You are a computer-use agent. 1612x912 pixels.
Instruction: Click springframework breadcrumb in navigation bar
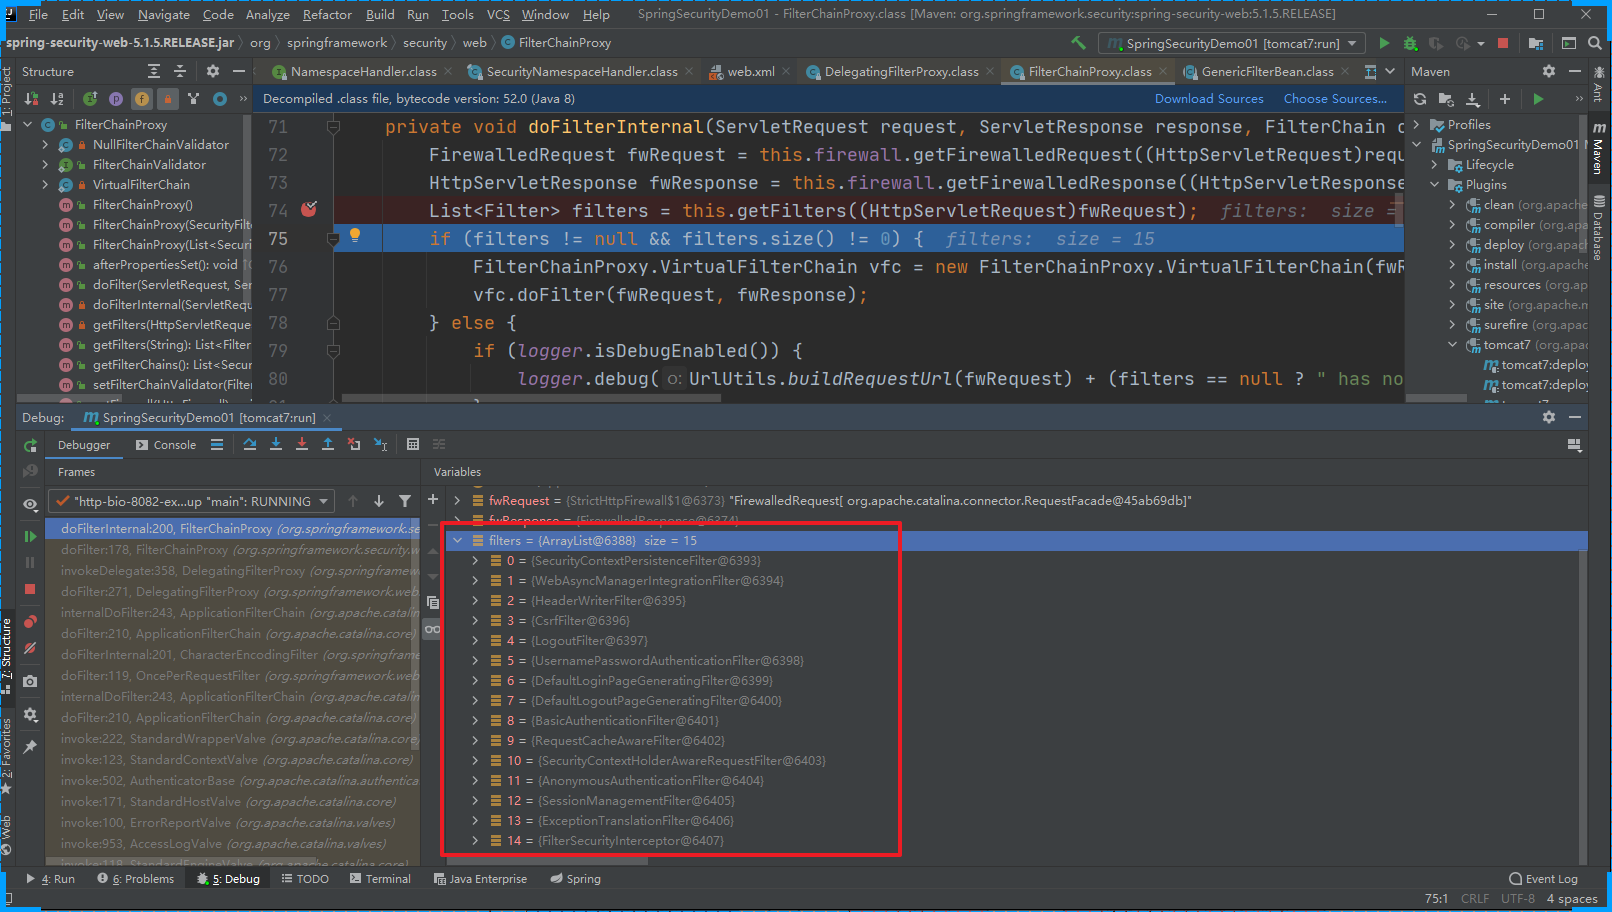pos(337,43)
